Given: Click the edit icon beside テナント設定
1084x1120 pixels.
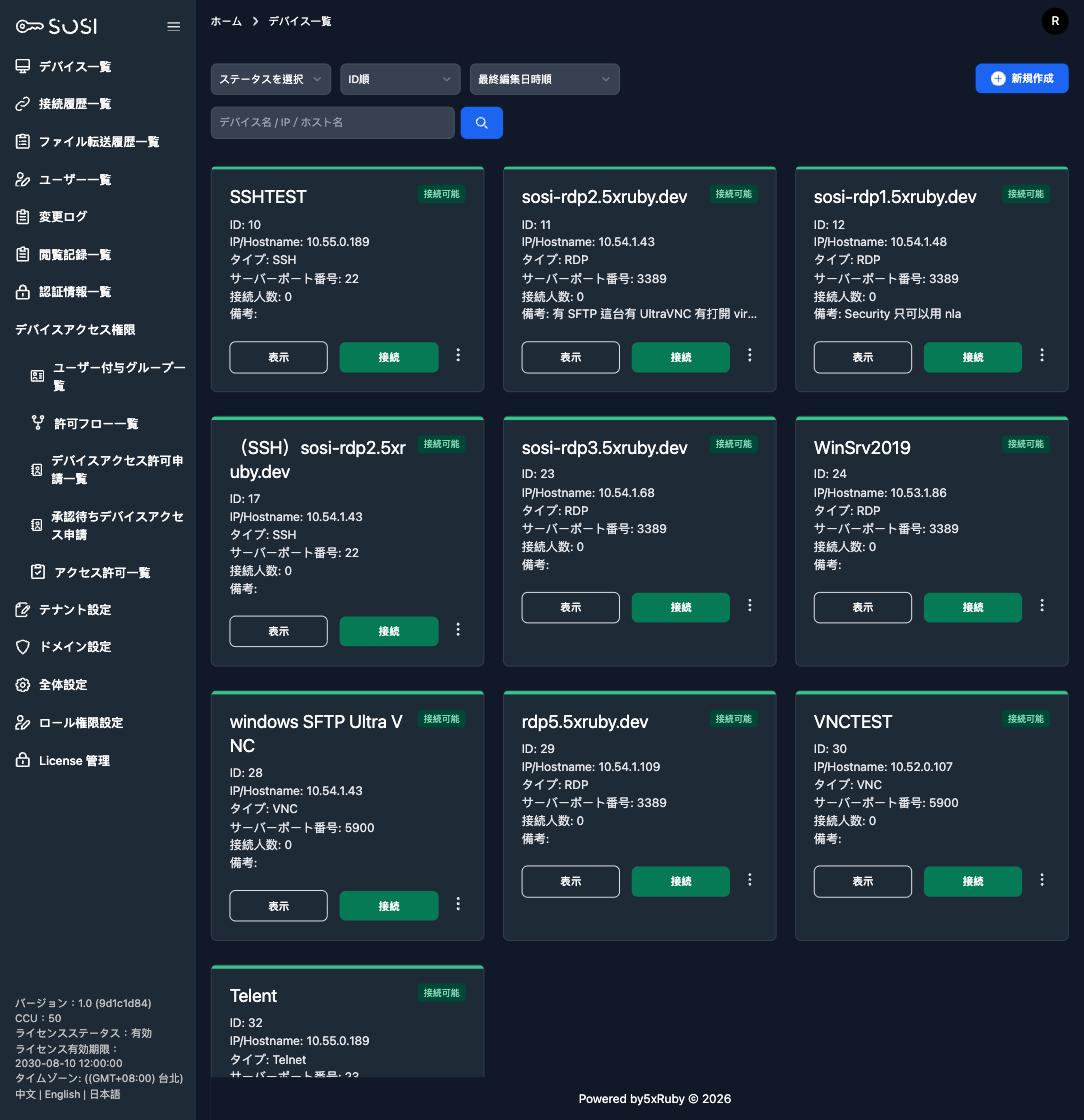Looking at the screenshot, I should point(23,609).
